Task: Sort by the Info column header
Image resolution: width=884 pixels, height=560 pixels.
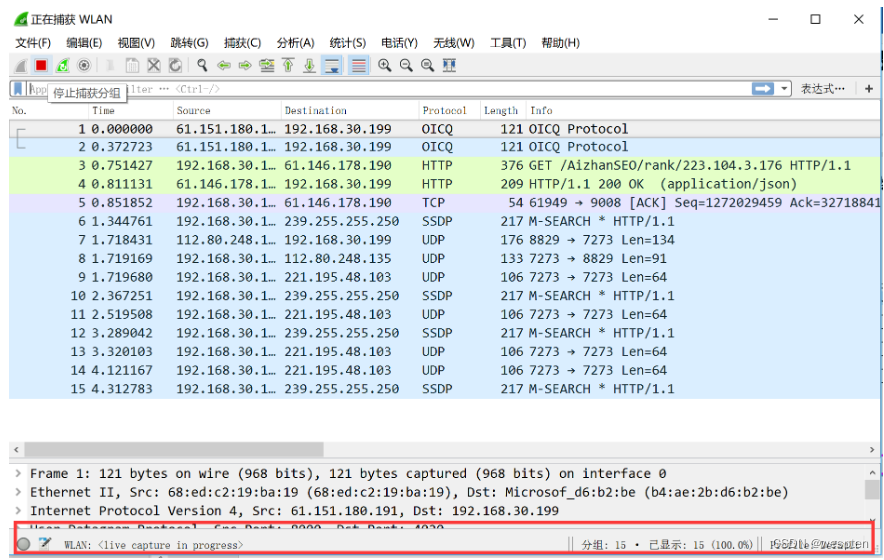Action: pyautogui.click(x=702, y=111)
